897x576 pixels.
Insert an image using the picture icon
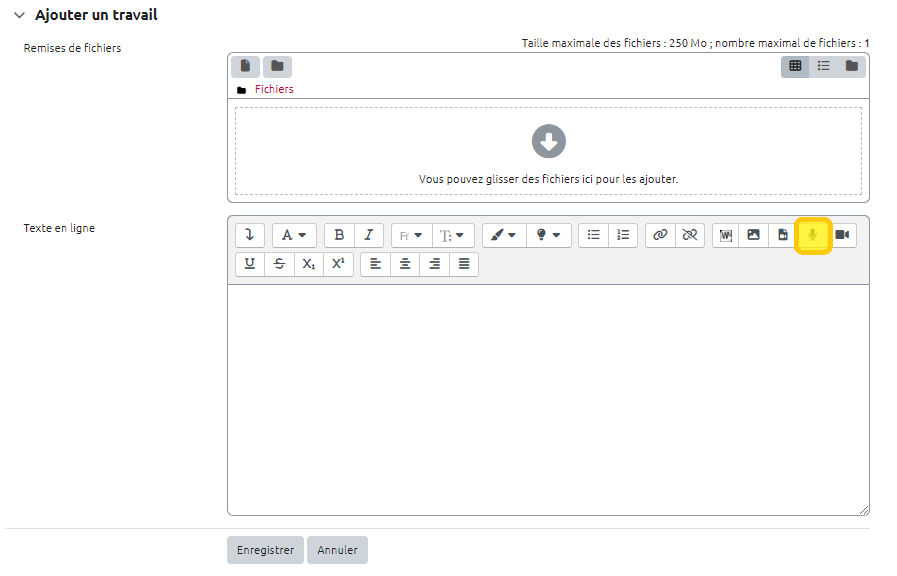754,235
